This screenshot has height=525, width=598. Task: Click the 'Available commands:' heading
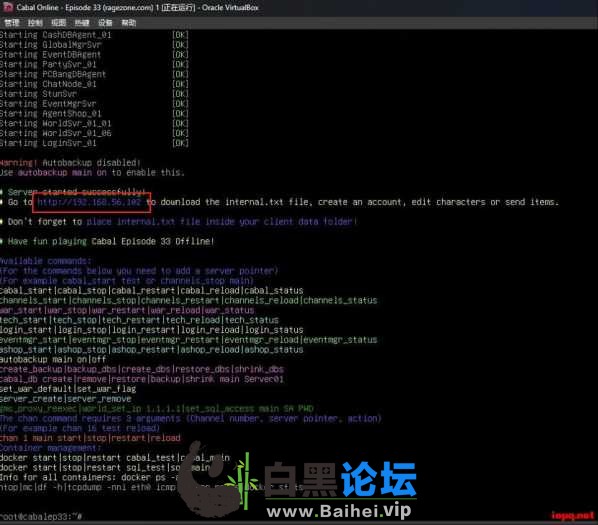(x=45, y=261)
